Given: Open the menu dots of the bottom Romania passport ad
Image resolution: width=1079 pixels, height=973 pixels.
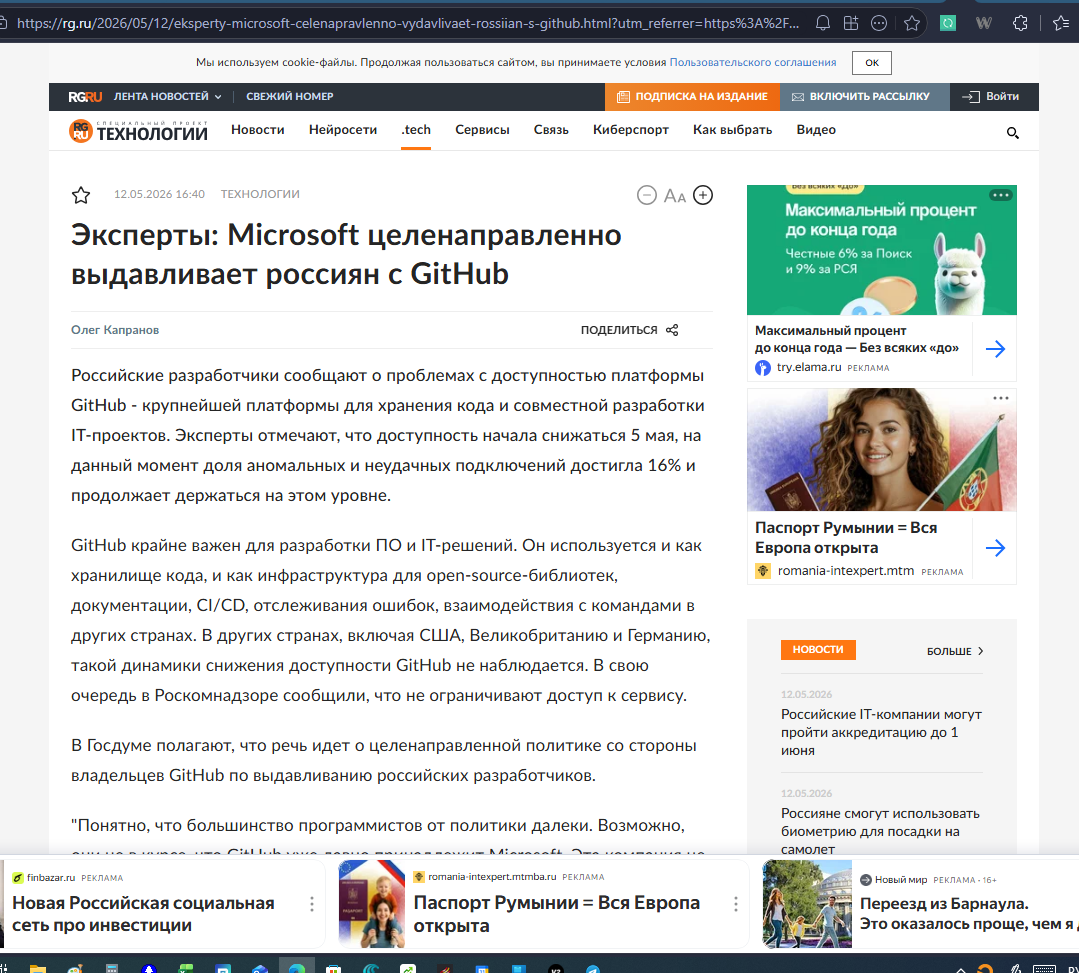Looking at the screenshot, I should pyautogui.click(x=736, y=904).
